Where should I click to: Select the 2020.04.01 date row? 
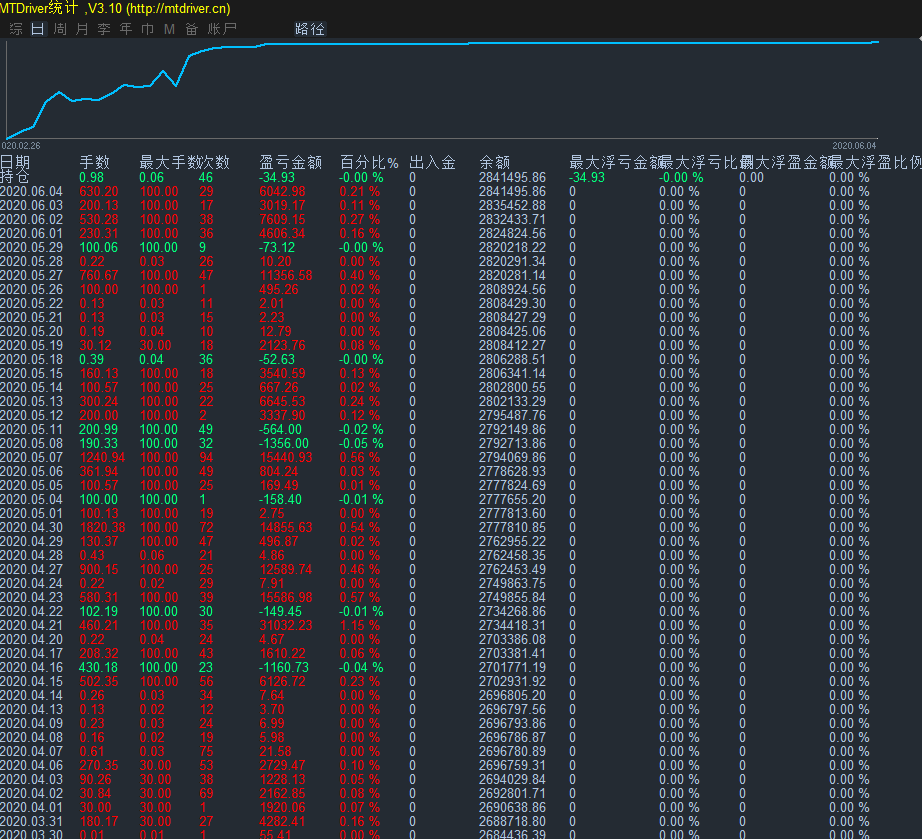click(31, 807)
